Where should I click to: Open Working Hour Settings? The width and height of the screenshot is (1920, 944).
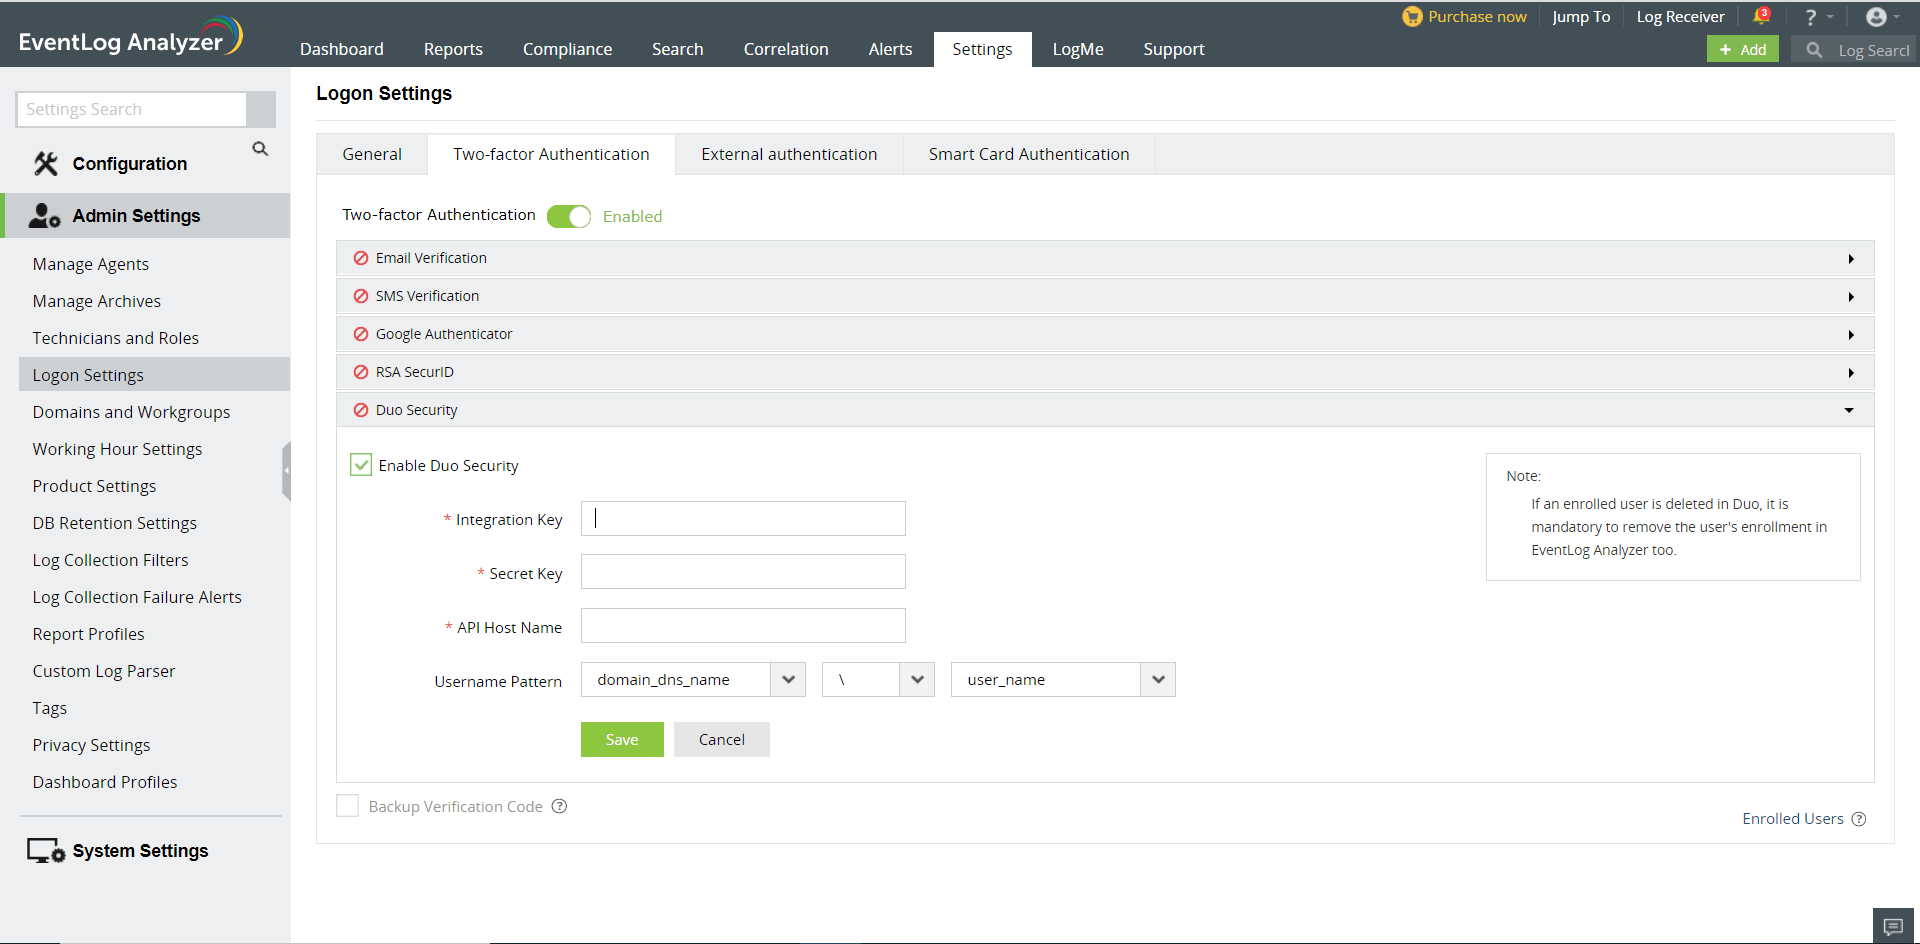coord(117,449)
